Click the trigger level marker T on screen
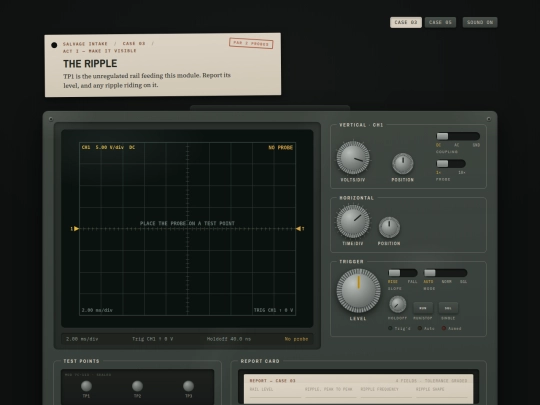 [x=300, y=229]
